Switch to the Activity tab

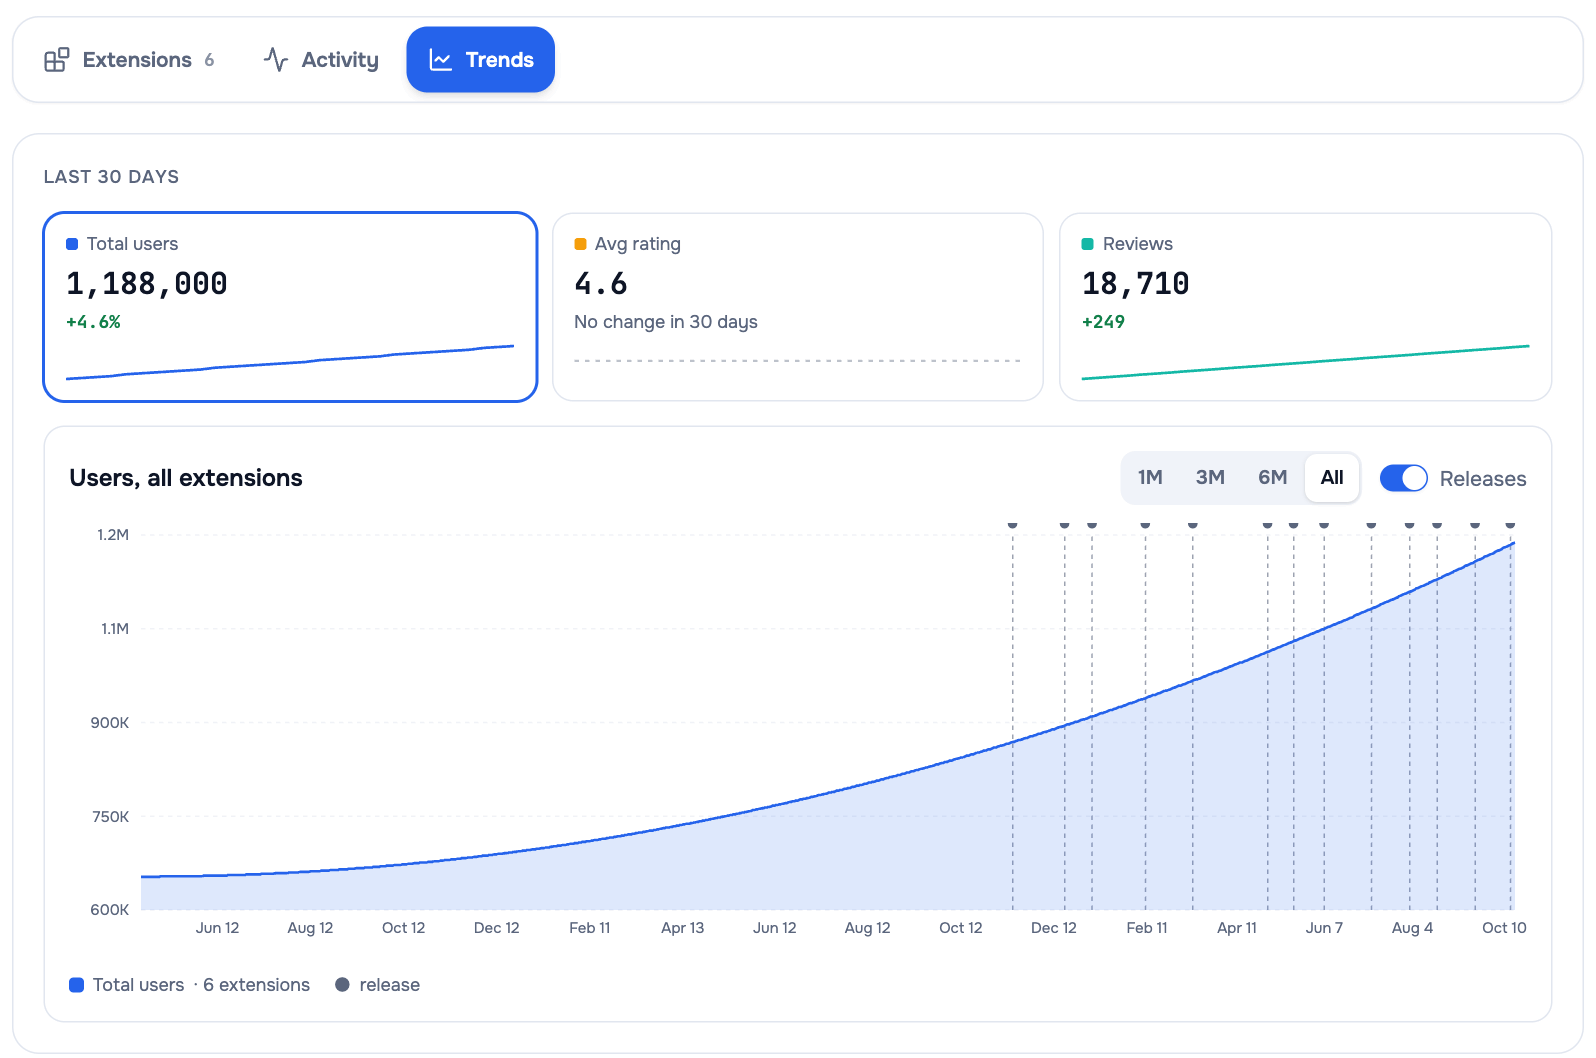tap(321, 60)
